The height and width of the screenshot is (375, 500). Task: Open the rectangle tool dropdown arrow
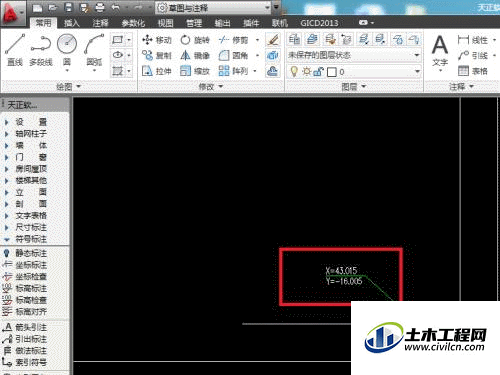pos(129,40)
